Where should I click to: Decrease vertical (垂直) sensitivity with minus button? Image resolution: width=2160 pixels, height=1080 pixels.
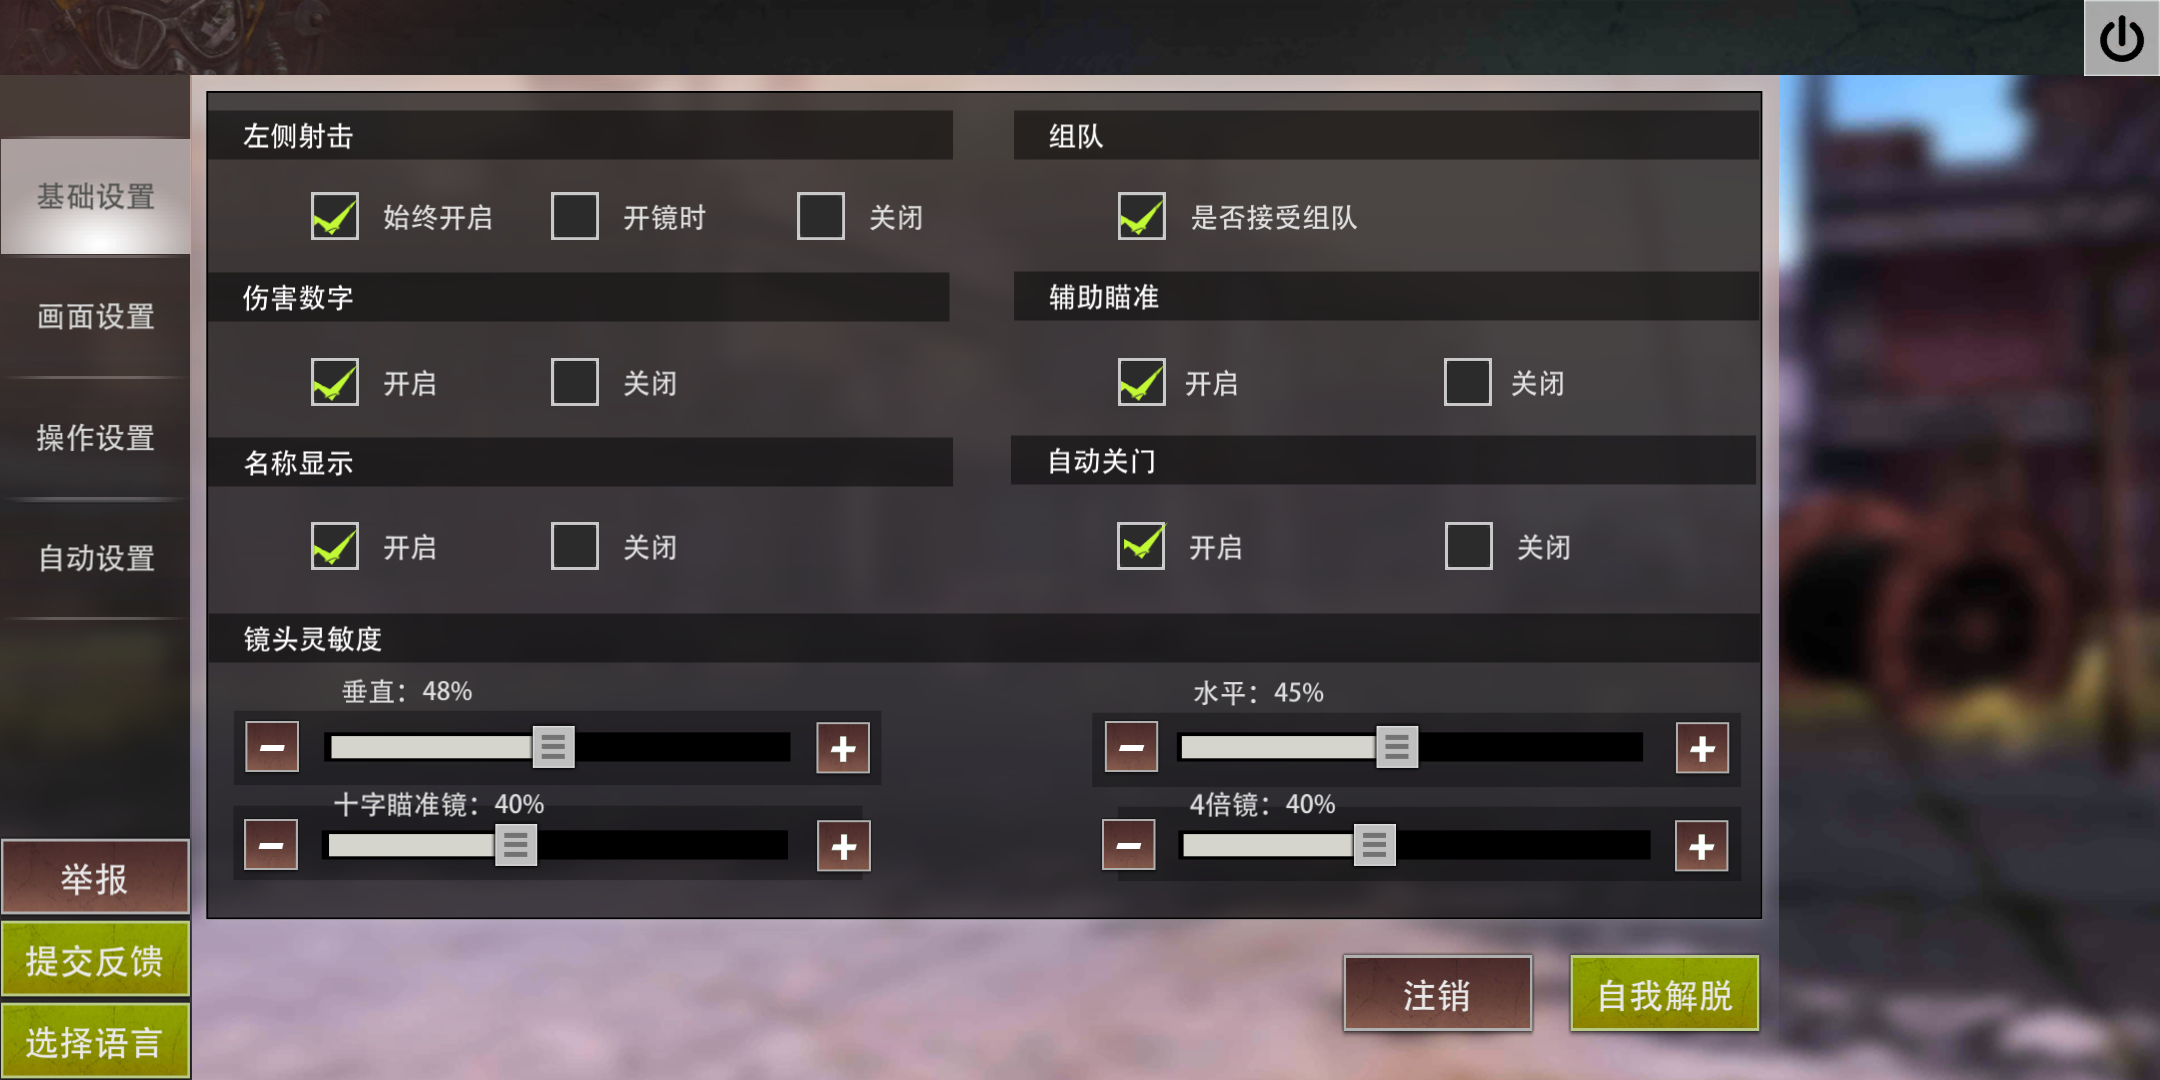point(272,747)
